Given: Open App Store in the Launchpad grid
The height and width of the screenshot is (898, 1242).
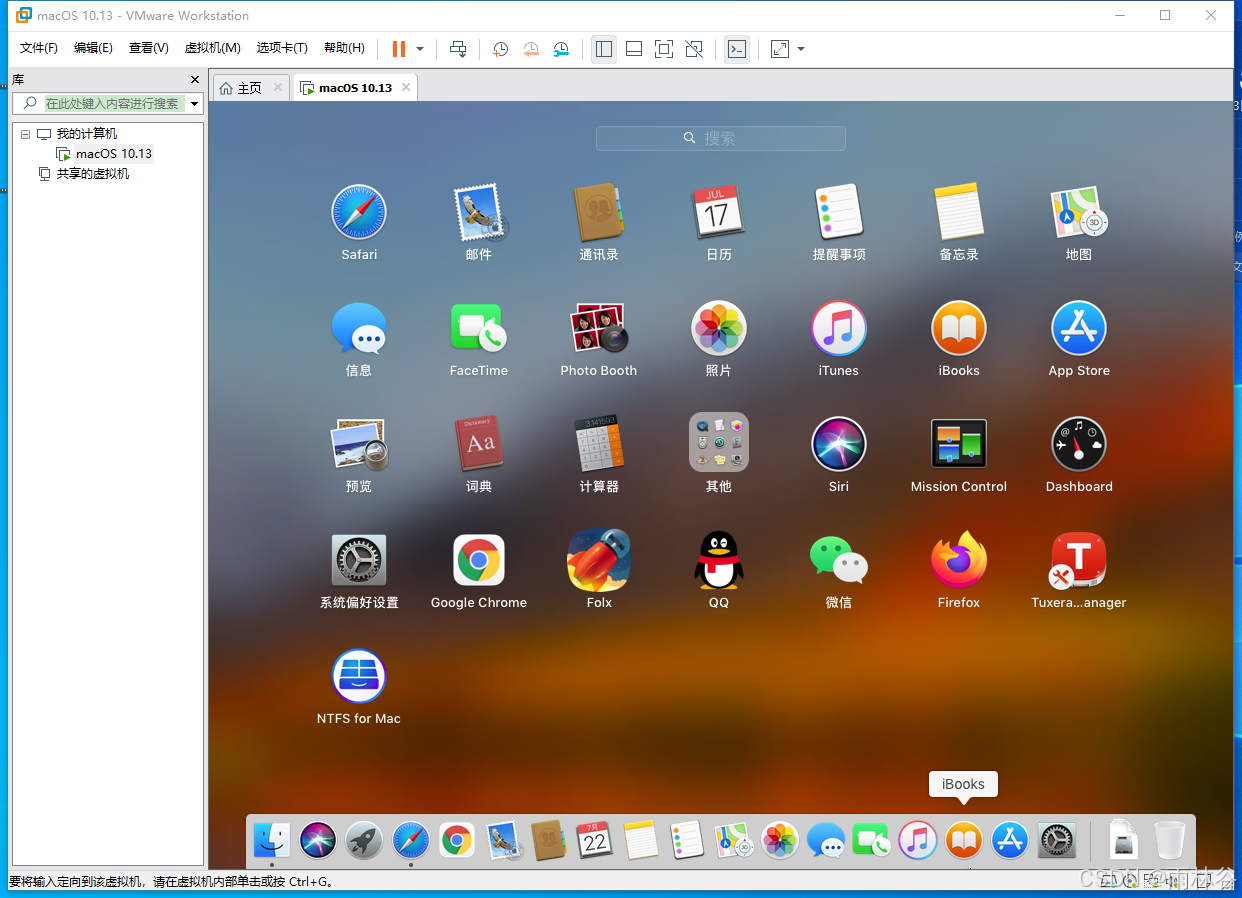Looking at the screenshot, I should [1079, 328].
